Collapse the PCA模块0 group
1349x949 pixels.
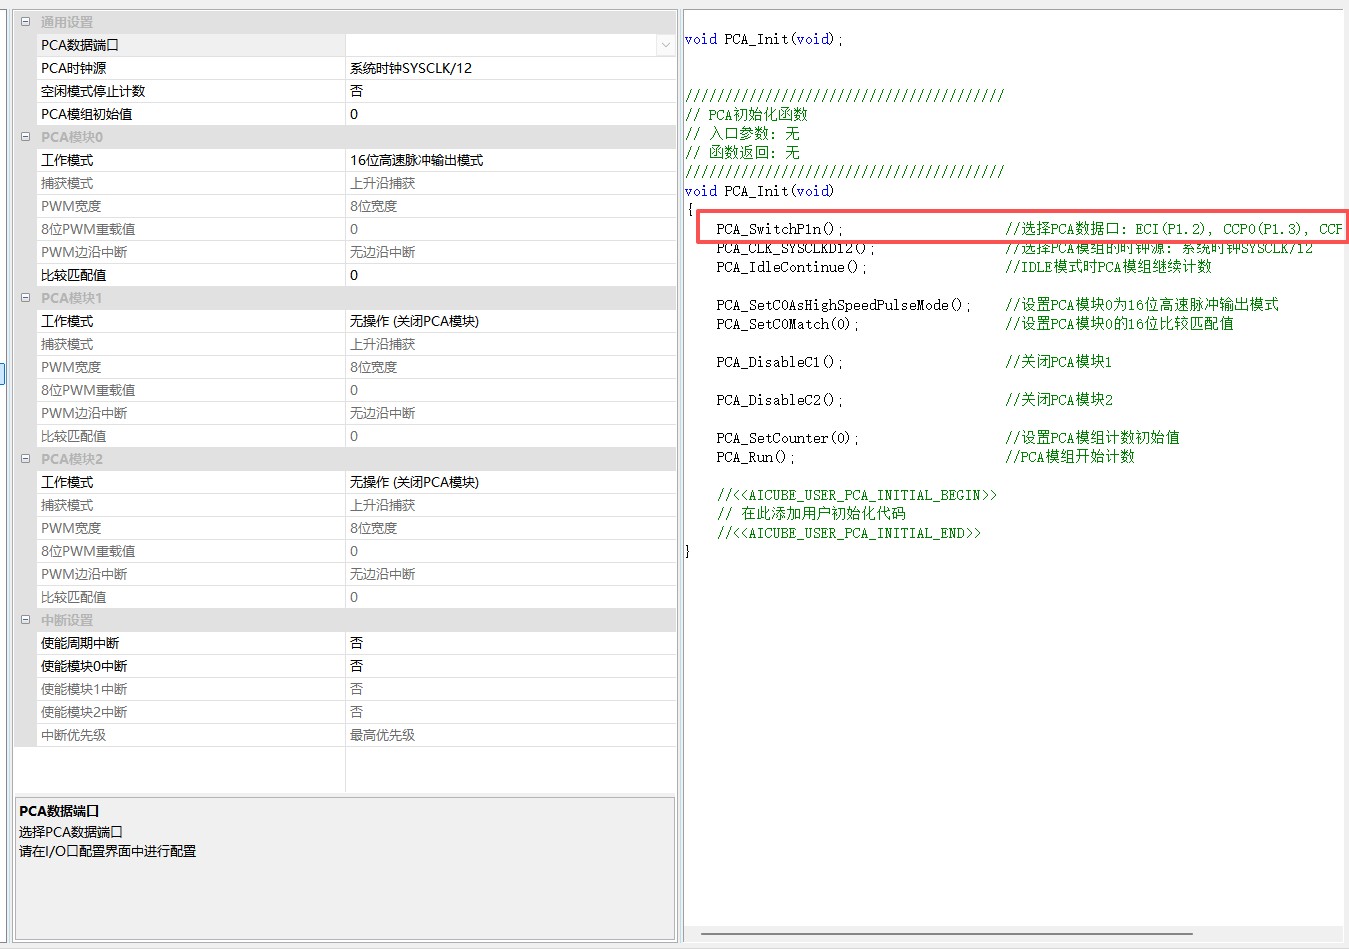coord(25,137)
